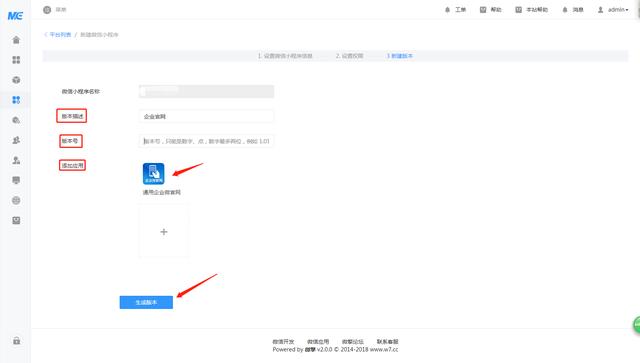Viewport: 640px width, 363px height.
Task: Click the lock icon in the sidebar
Action: pos(16,340)
